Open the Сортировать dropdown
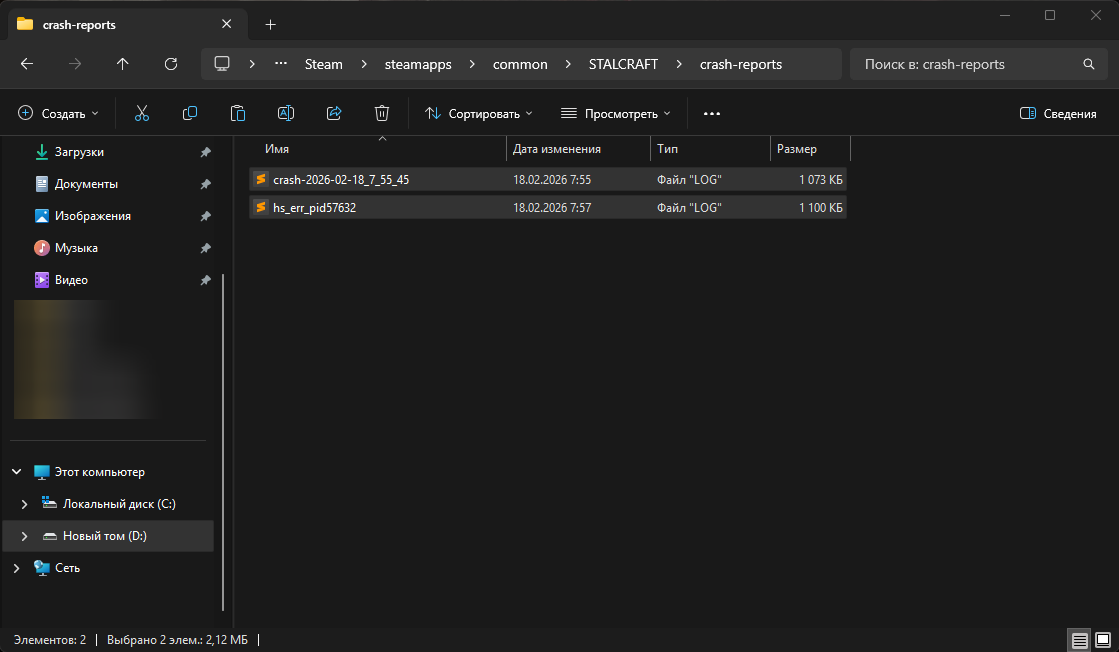This screenshot has height=652, width=1119. click(479, 114)
